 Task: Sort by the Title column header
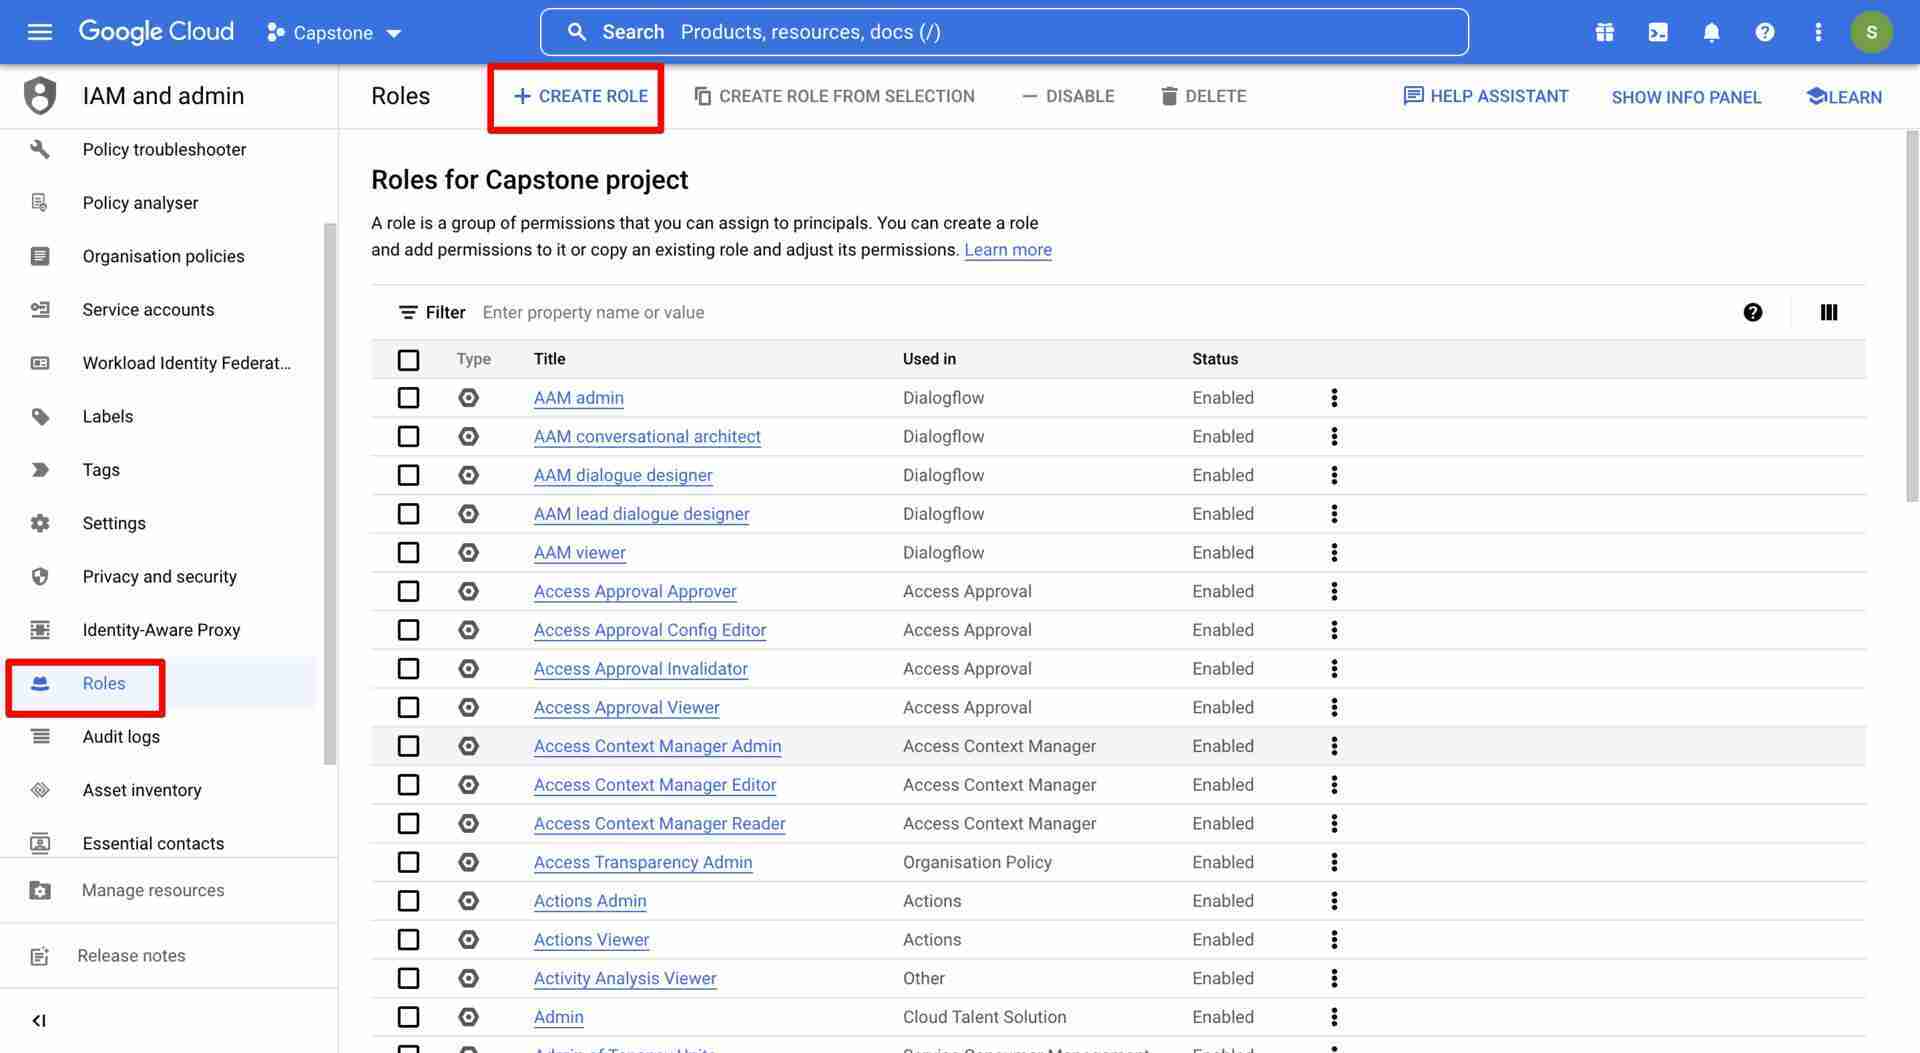click(549, 359)
